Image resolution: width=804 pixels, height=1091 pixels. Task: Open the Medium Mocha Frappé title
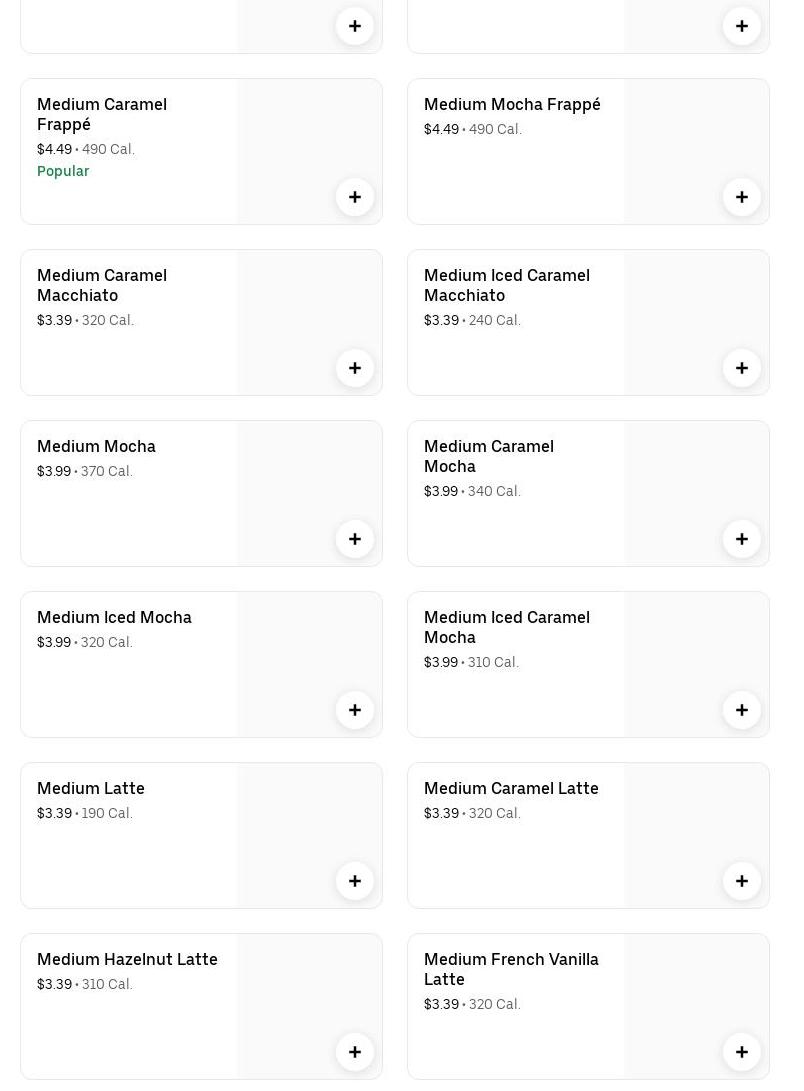tap(512, 104)
